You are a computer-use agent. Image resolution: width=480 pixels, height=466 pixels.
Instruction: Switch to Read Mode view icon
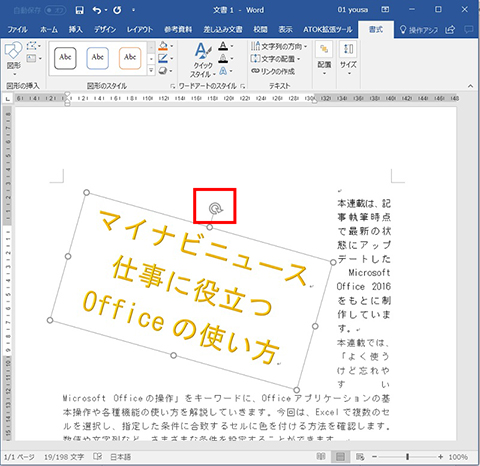click(321, 456)
